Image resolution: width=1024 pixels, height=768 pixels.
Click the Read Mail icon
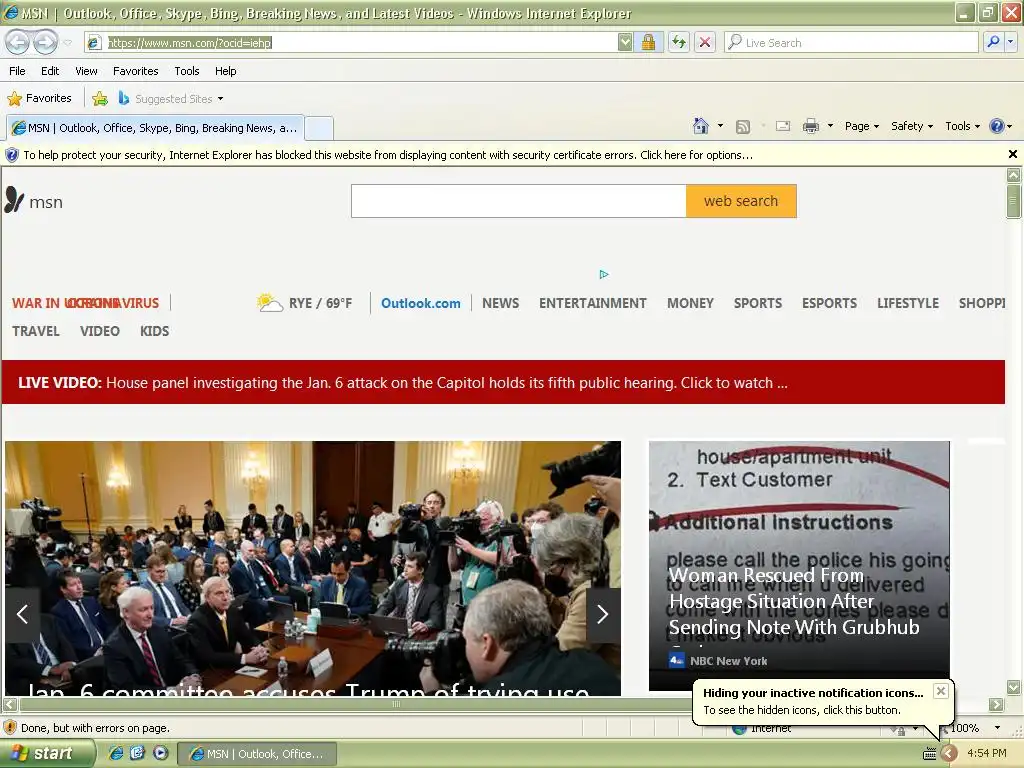click(x=782, y=127)
